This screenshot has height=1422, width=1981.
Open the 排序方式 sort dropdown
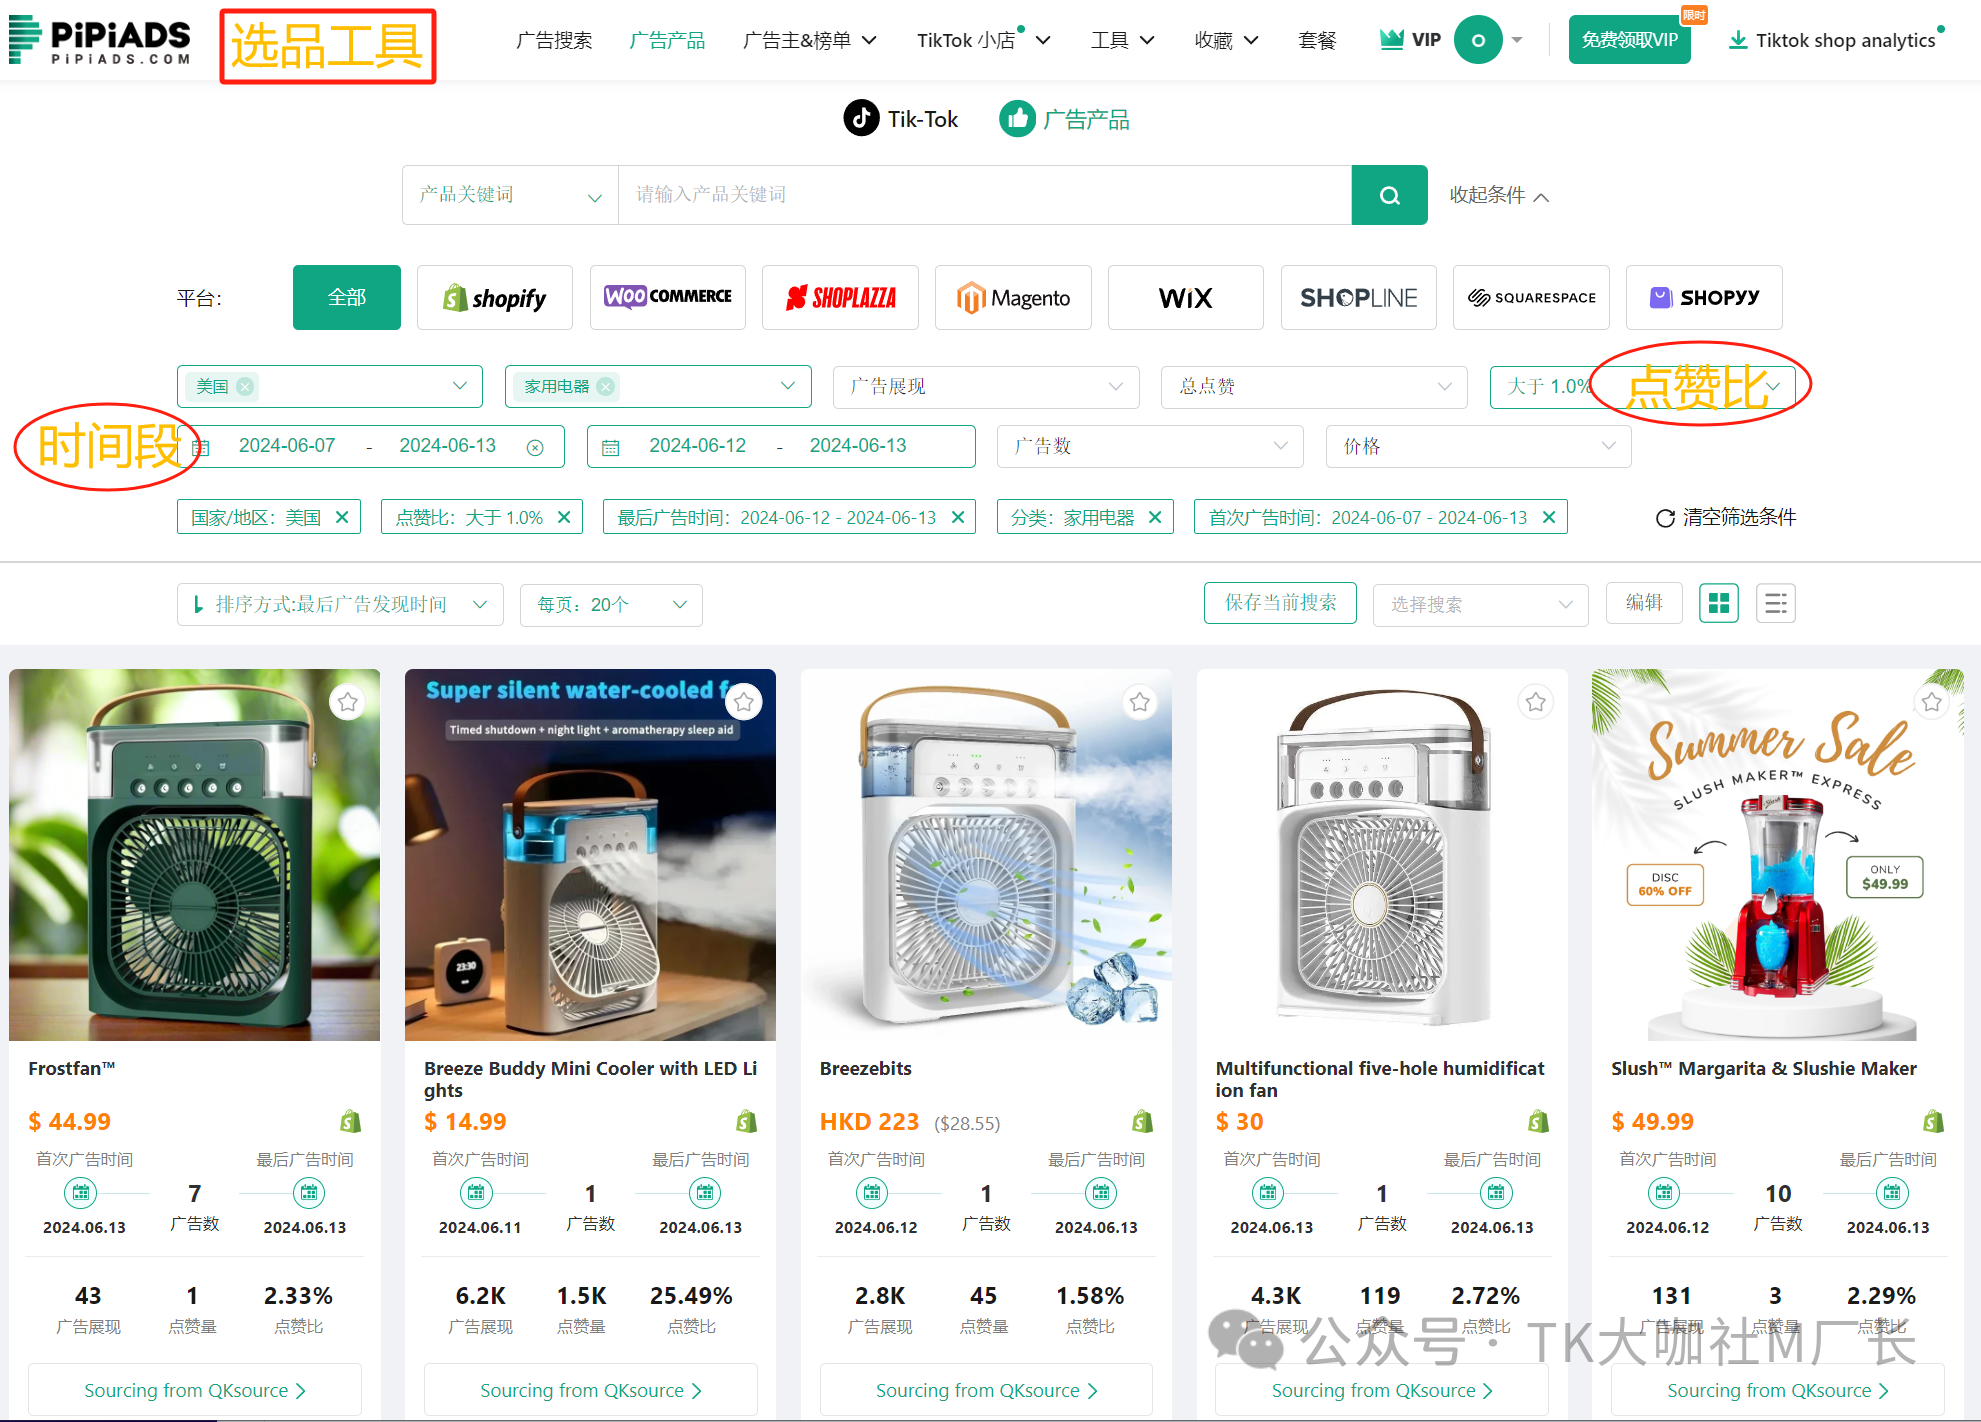[x=340, y=604]
